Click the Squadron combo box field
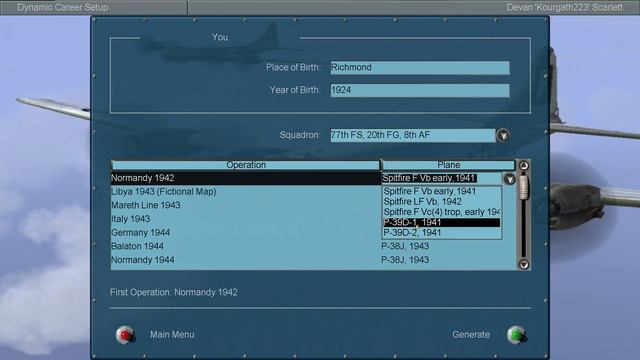Image resolution: width=640 pixels, height=360 pixels. pos(413,135)
